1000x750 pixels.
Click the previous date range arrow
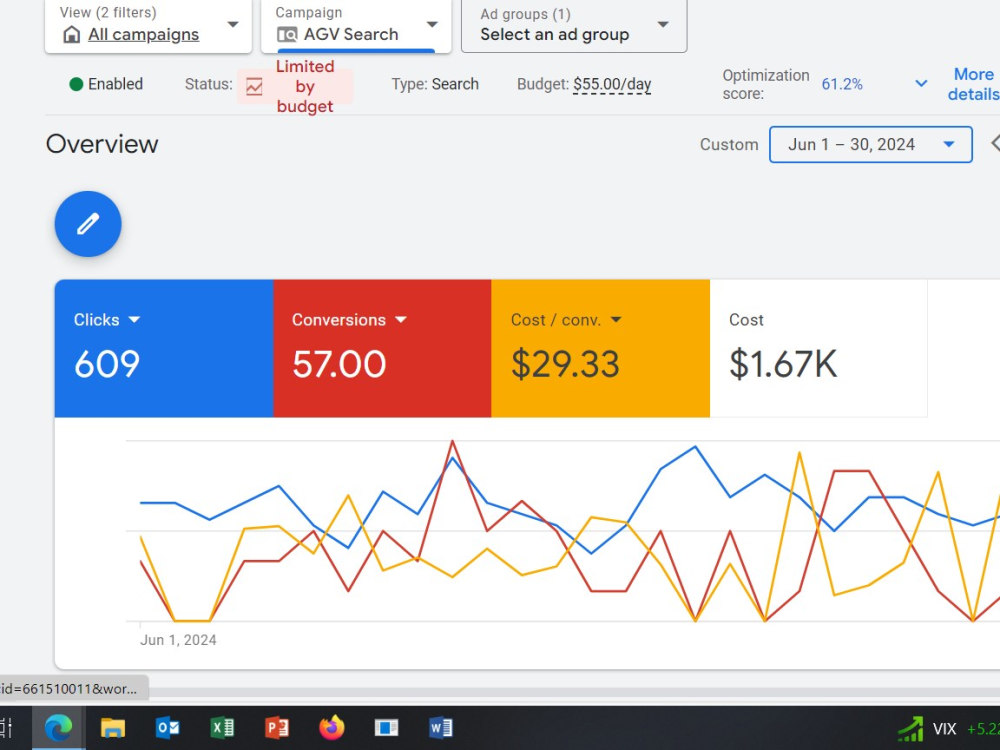pyautogui.click(x=995, y=143)
